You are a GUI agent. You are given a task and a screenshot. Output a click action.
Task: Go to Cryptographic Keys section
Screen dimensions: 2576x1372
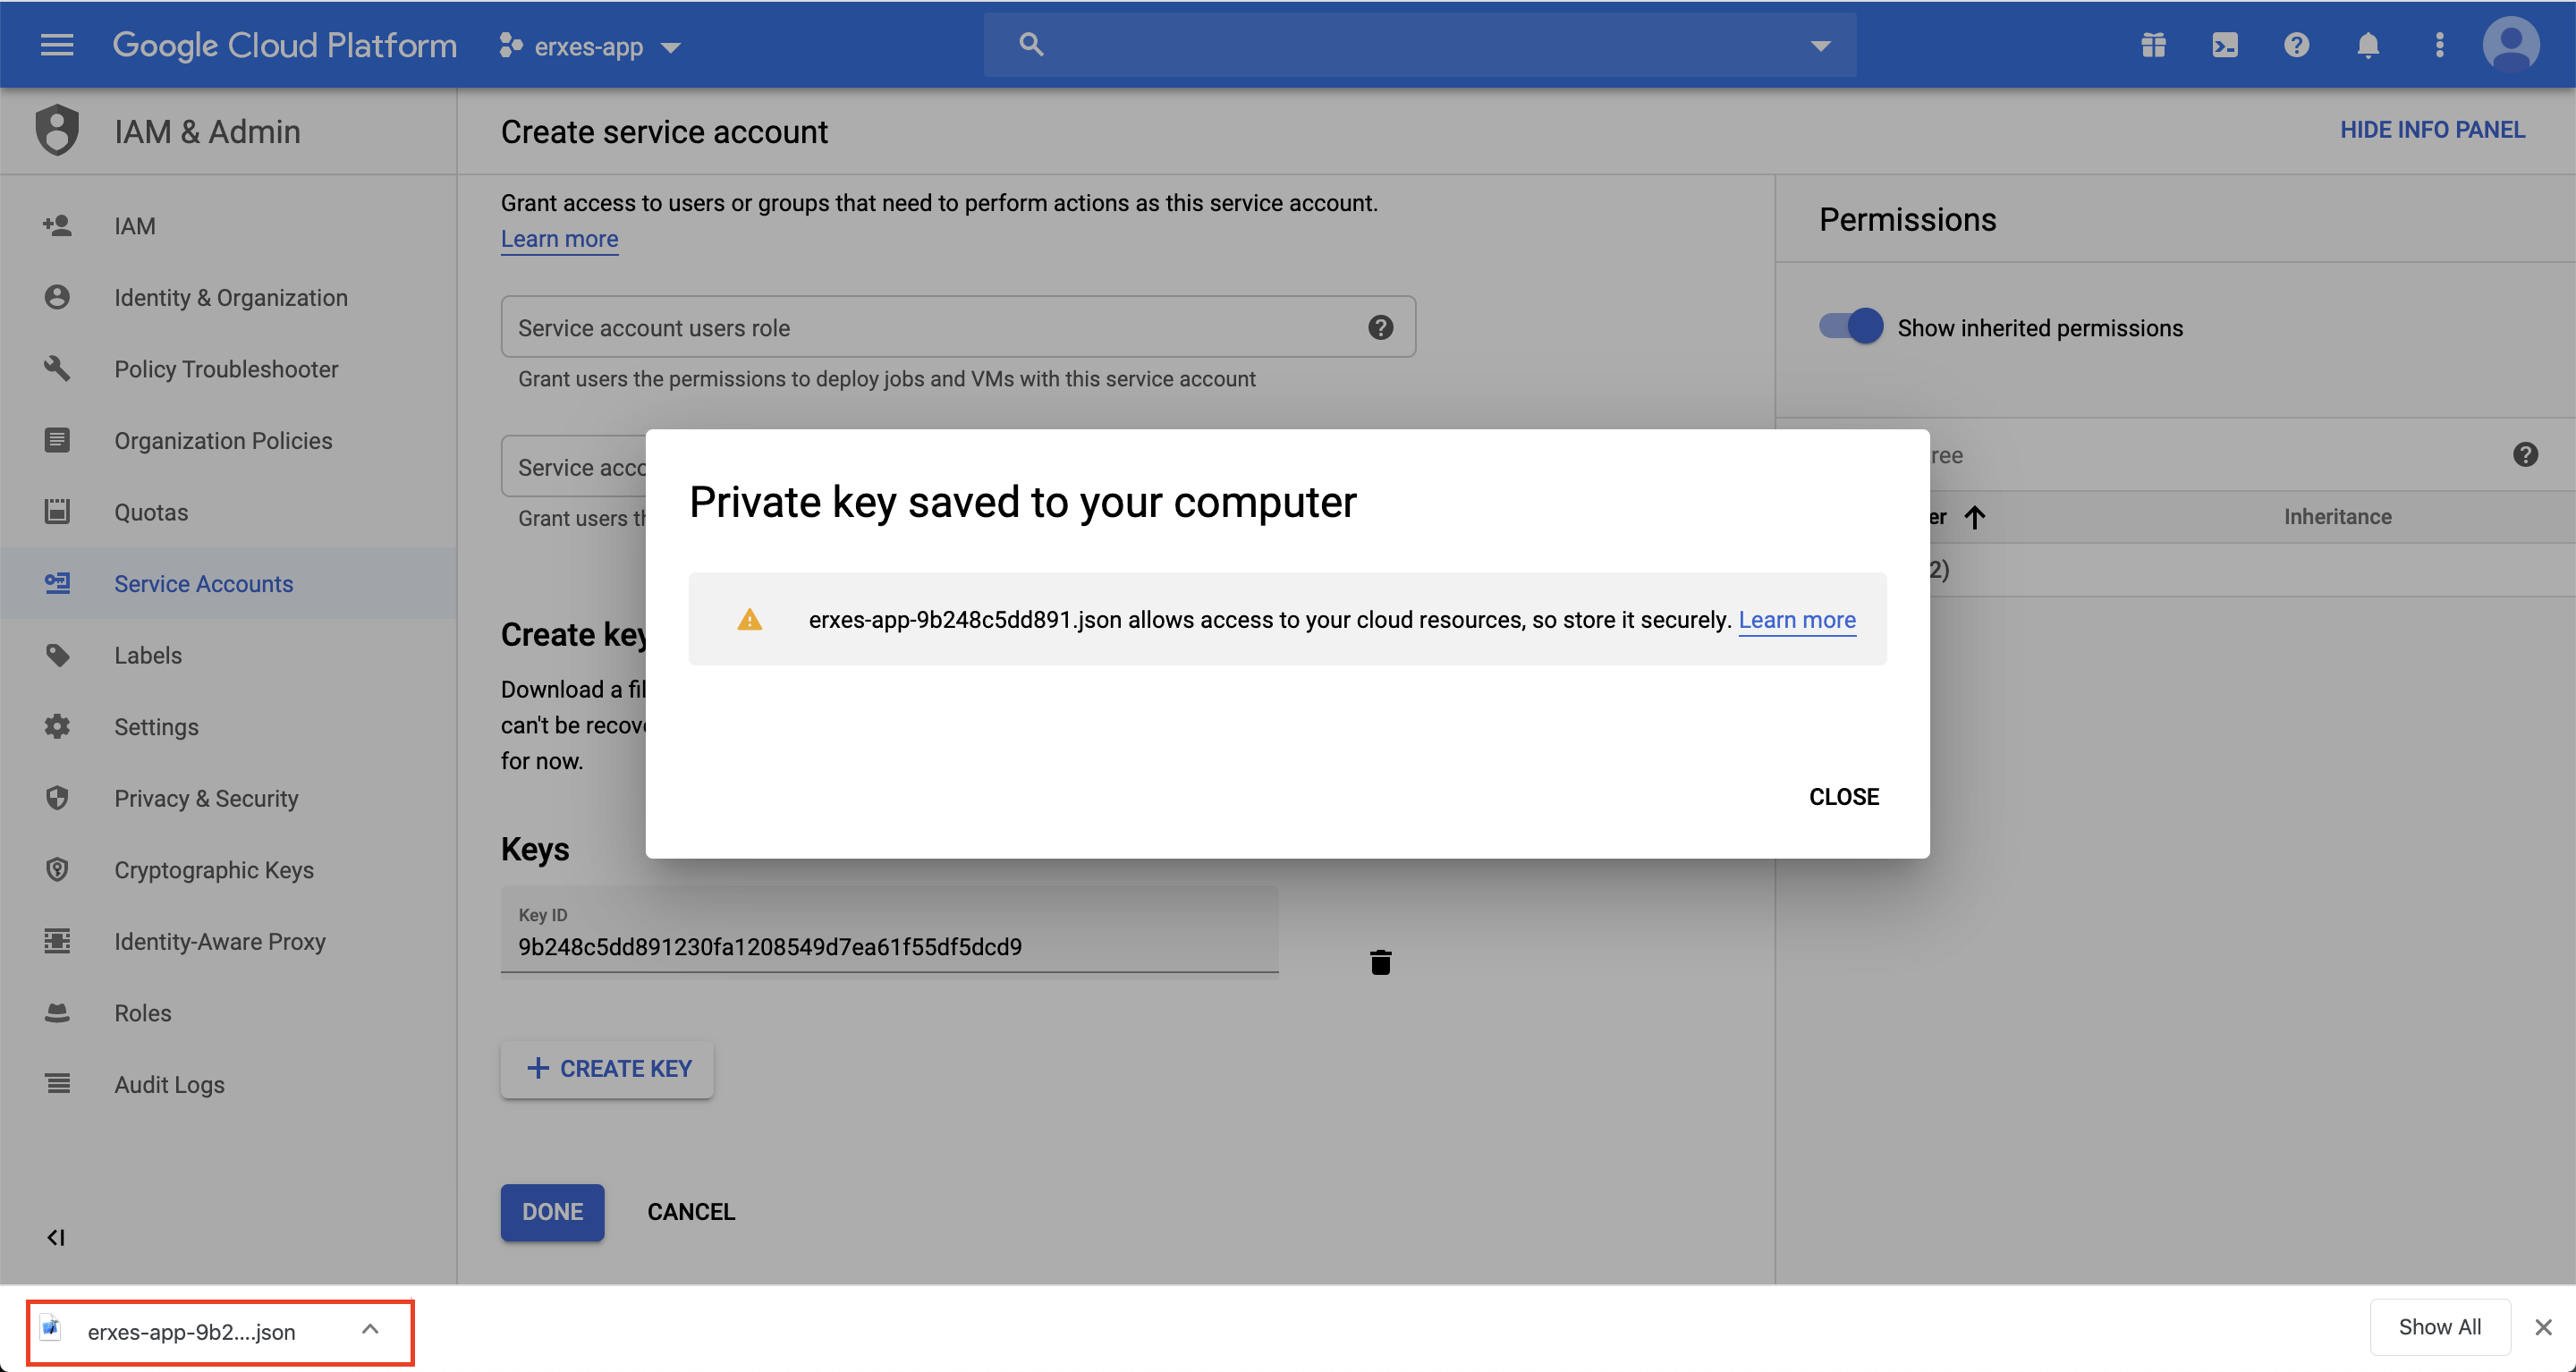click(x=213, y=869)
